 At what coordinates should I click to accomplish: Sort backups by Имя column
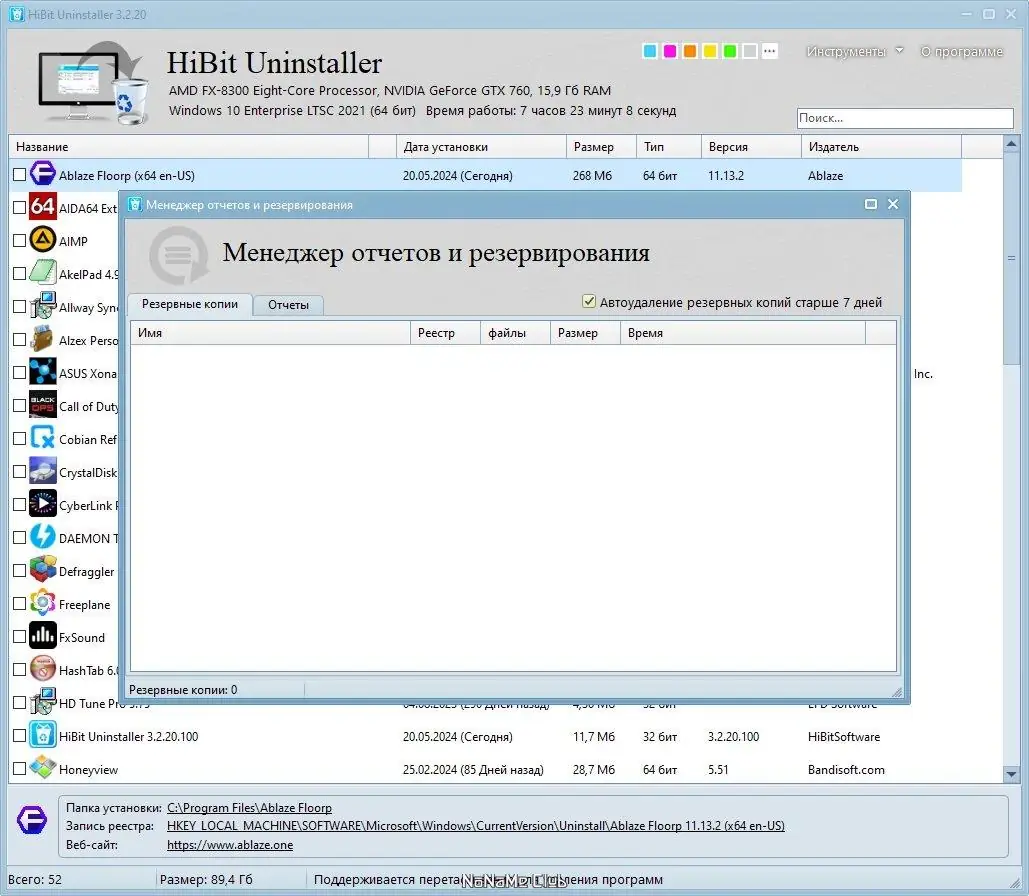coord(270,333)
